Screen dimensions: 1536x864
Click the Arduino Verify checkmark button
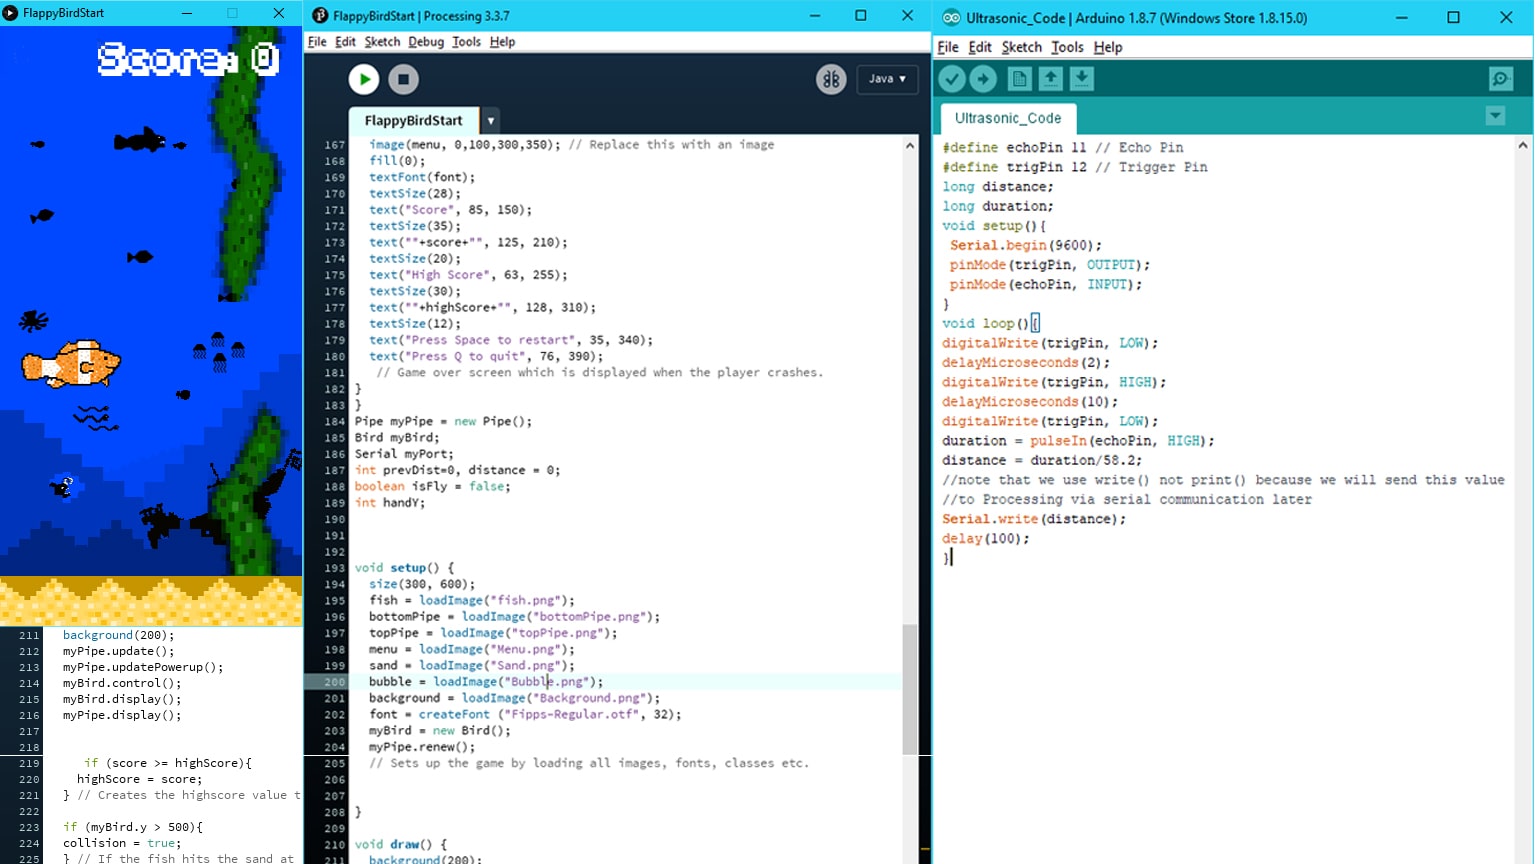coord(952,79)
